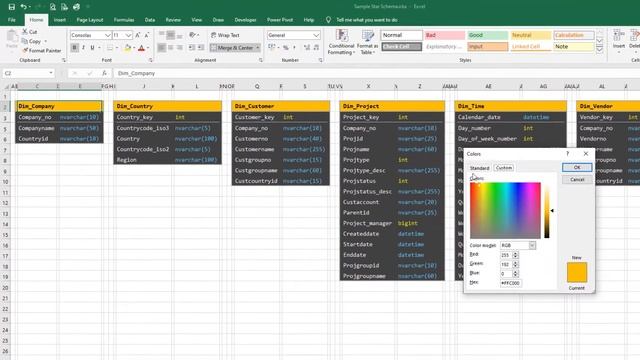
Task: Pick a color in the spectrum field
Action: [x=505, y=211]
